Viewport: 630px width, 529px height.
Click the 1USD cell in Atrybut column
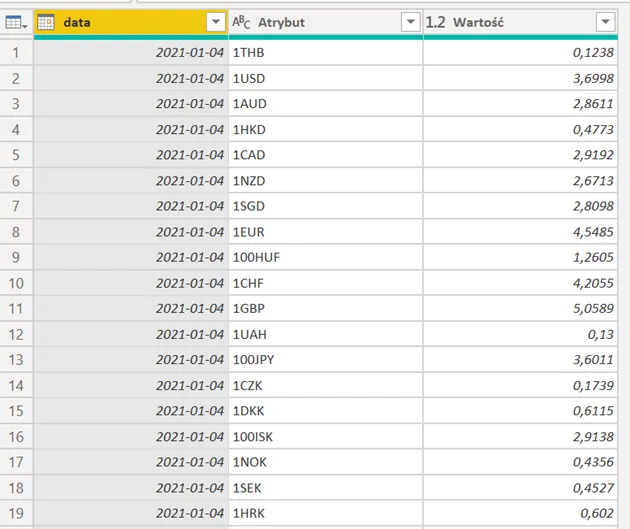(x=324, y=78)
